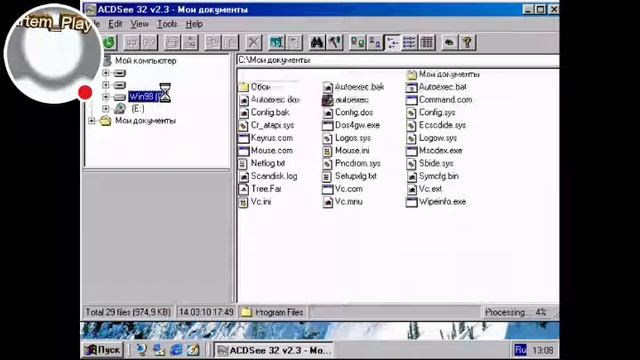
Task: Expand the Мои документы tree node
Action: coord(92,121)
